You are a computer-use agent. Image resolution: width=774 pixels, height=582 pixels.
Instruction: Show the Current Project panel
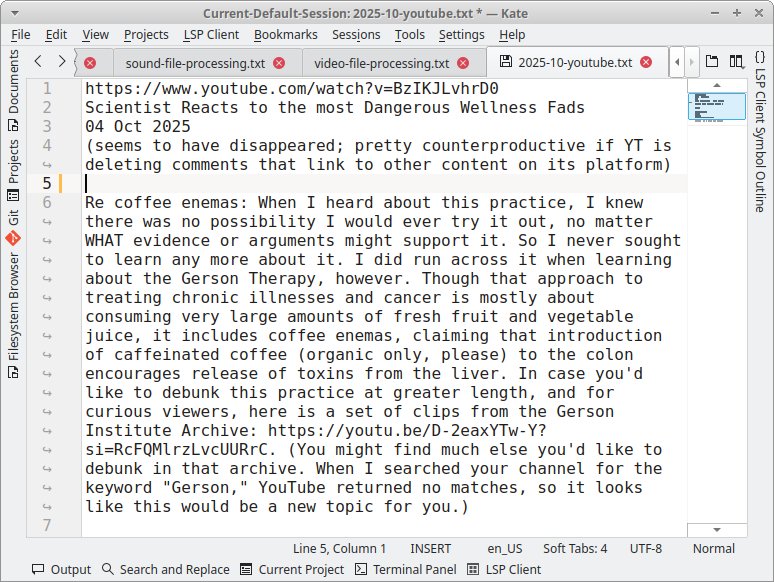pyautogui.click(x=292, y=569)
